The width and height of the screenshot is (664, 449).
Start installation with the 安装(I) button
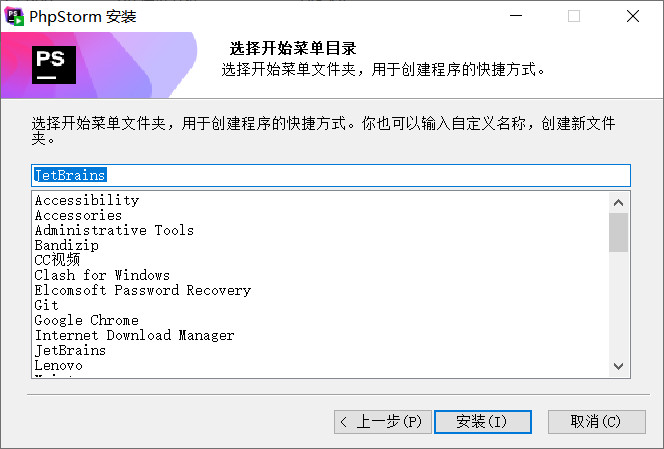[x=483, y=421]
